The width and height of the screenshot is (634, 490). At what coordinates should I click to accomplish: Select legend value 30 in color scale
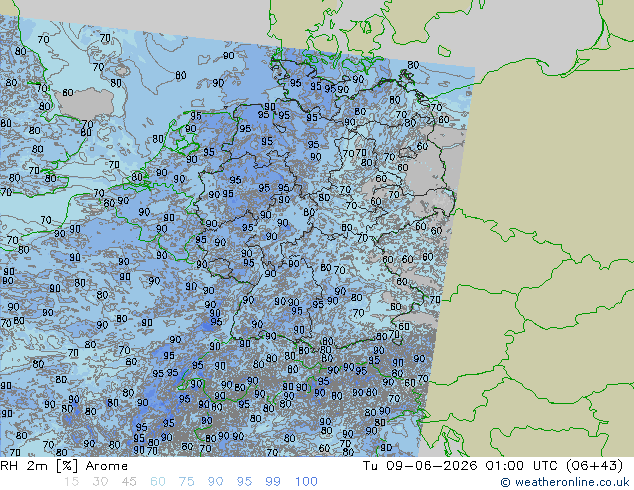coord(100,482)
